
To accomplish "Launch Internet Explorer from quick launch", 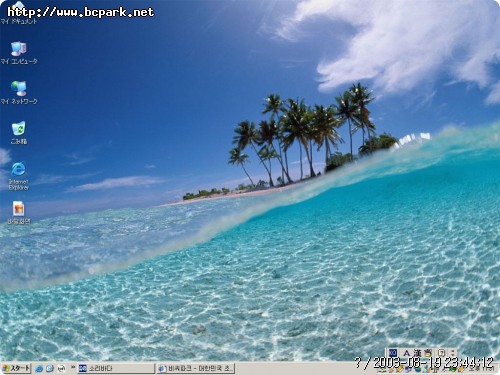I will coord(39,369).
